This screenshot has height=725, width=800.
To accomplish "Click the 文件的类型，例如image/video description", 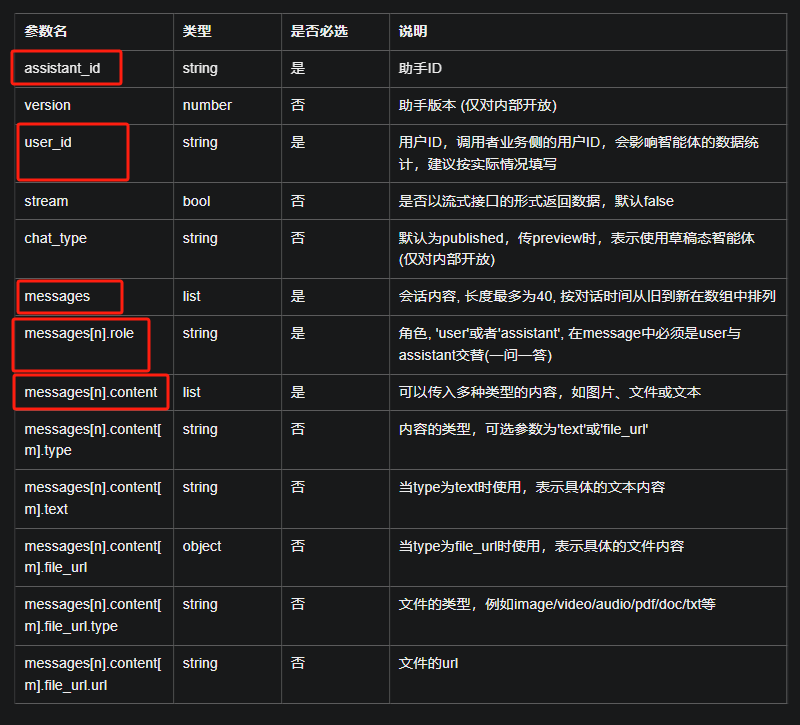I will (x=557, y=604).
